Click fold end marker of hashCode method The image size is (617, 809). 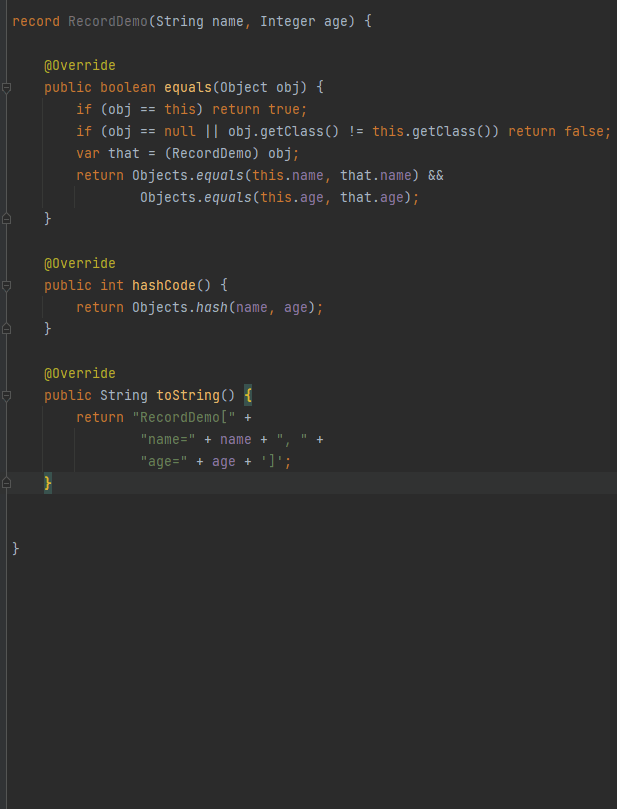6,329
